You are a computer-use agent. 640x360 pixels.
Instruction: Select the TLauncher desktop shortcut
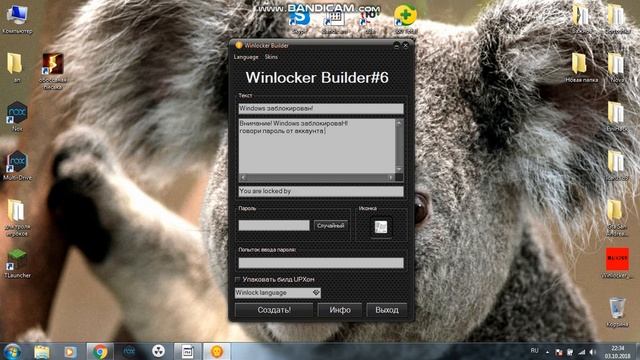tap(17, 264)
